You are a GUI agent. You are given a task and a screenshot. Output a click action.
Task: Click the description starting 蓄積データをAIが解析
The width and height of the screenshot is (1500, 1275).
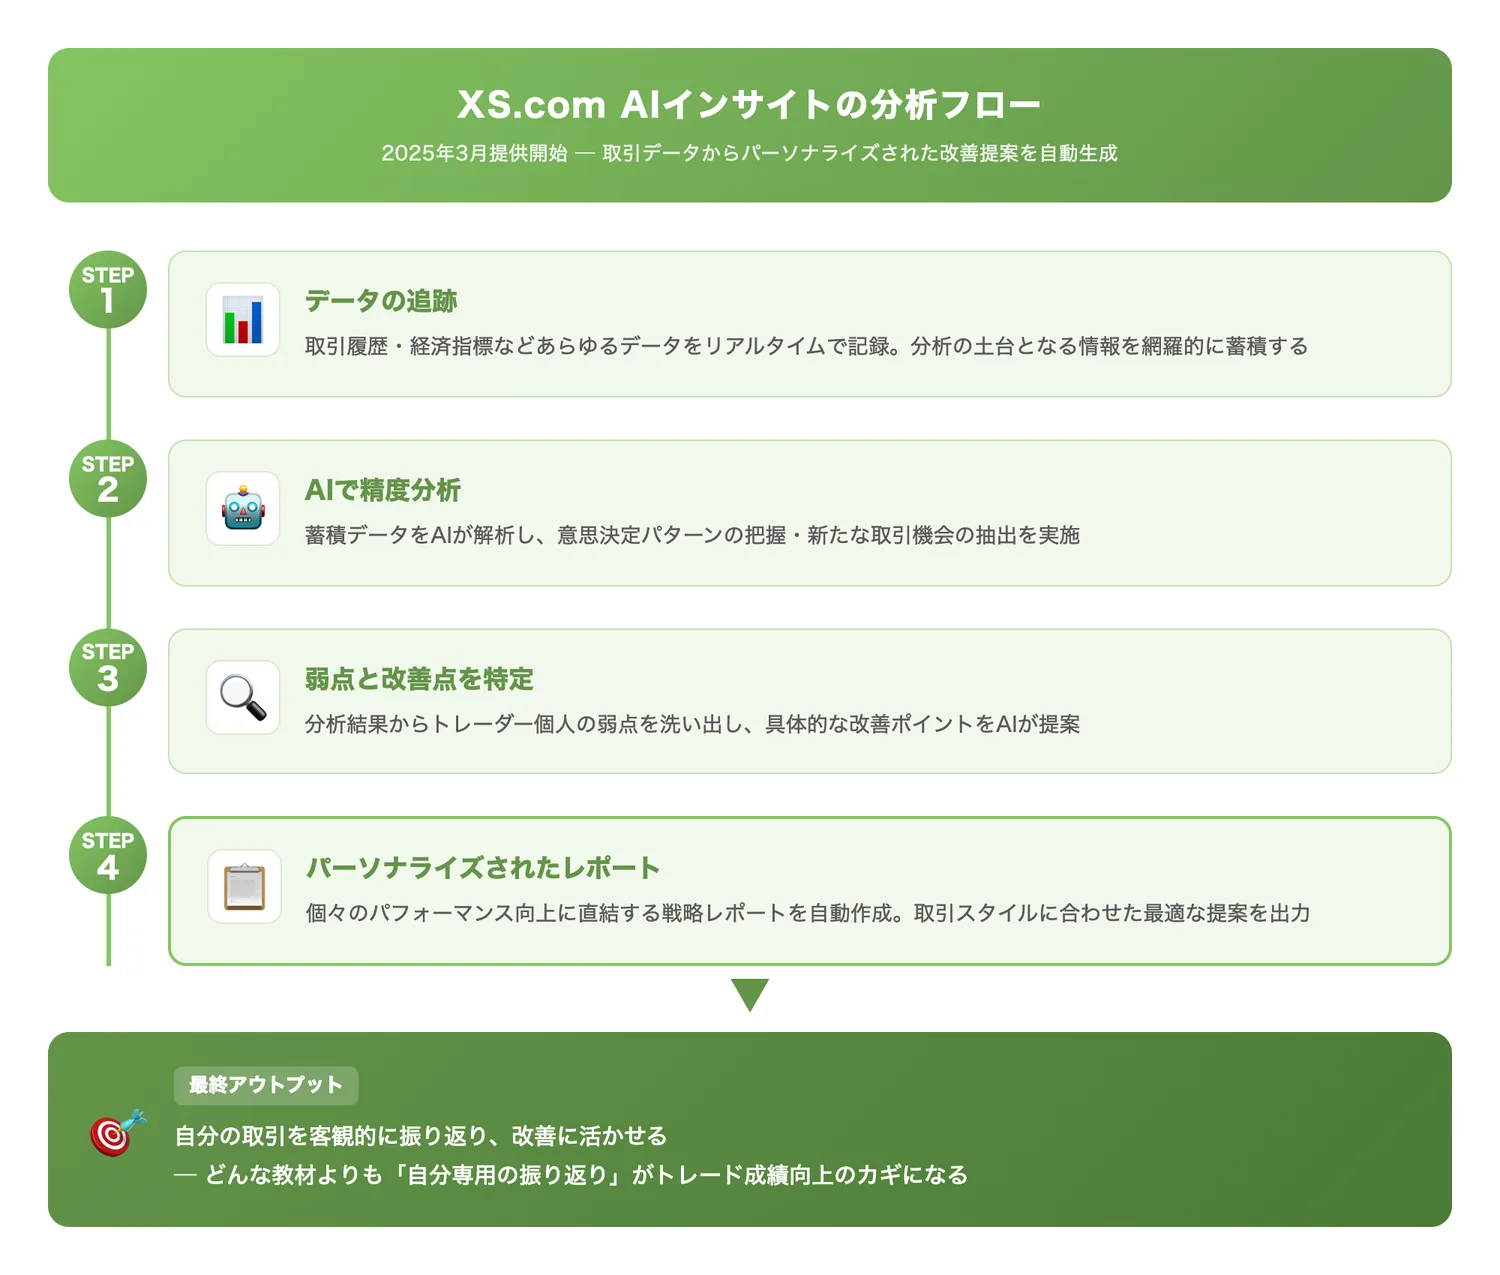(692, 535)
